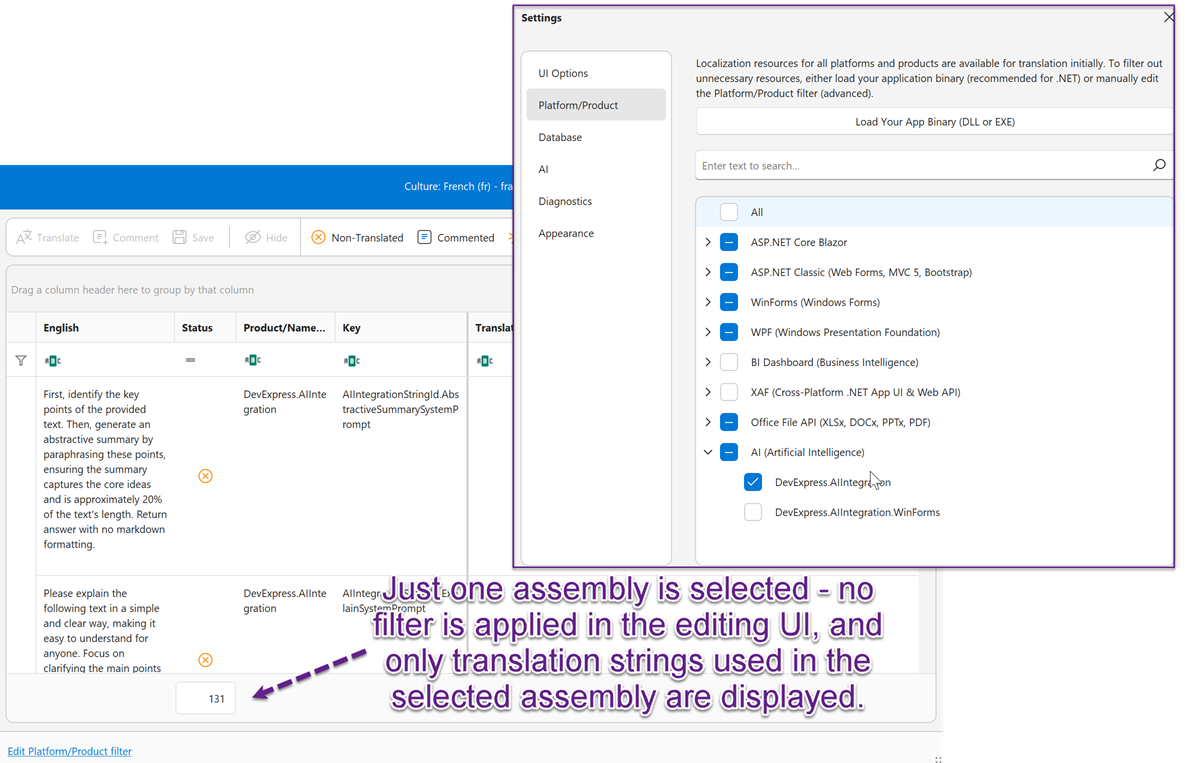Toggle Office File API checkbox
This screenshot has height=763, width=1185.
pos(729,422)
